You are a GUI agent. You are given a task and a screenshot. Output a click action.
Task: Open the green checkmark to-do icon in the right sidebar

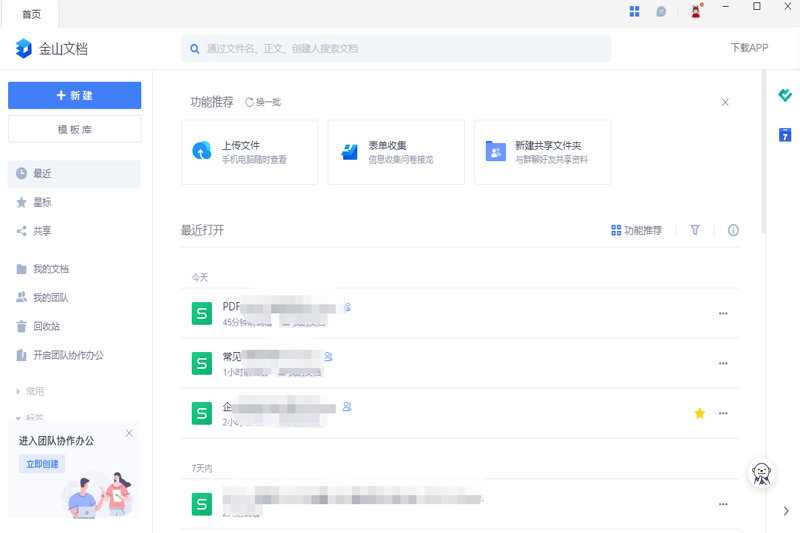pos(785,95)
